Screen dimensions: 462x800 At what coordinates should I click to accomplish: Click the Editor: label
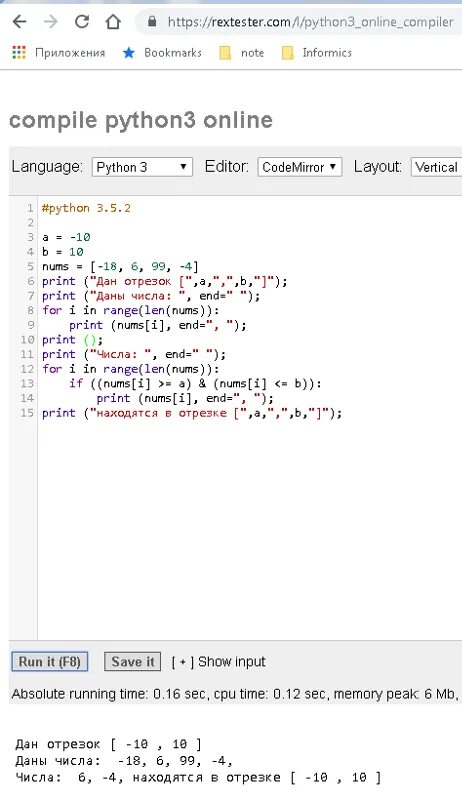pyautogui.click(x=226, y=167)
